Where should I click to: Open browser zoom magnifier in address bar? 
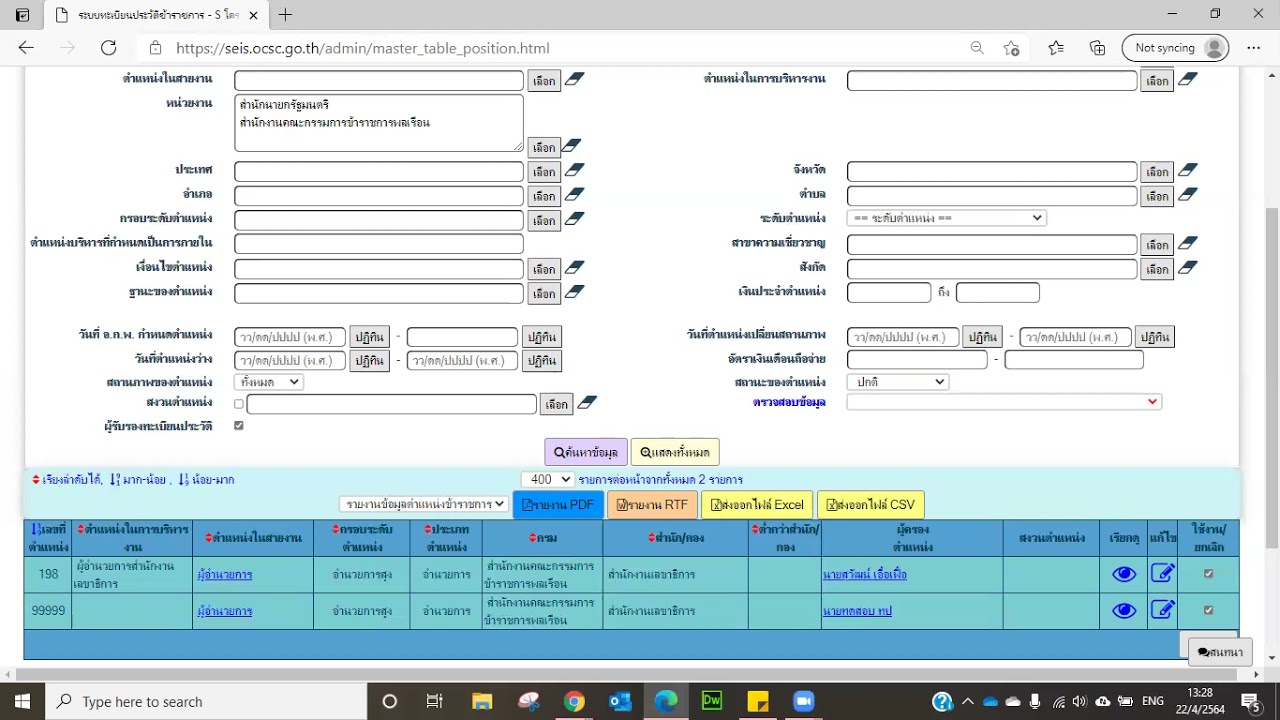(977, 48)
